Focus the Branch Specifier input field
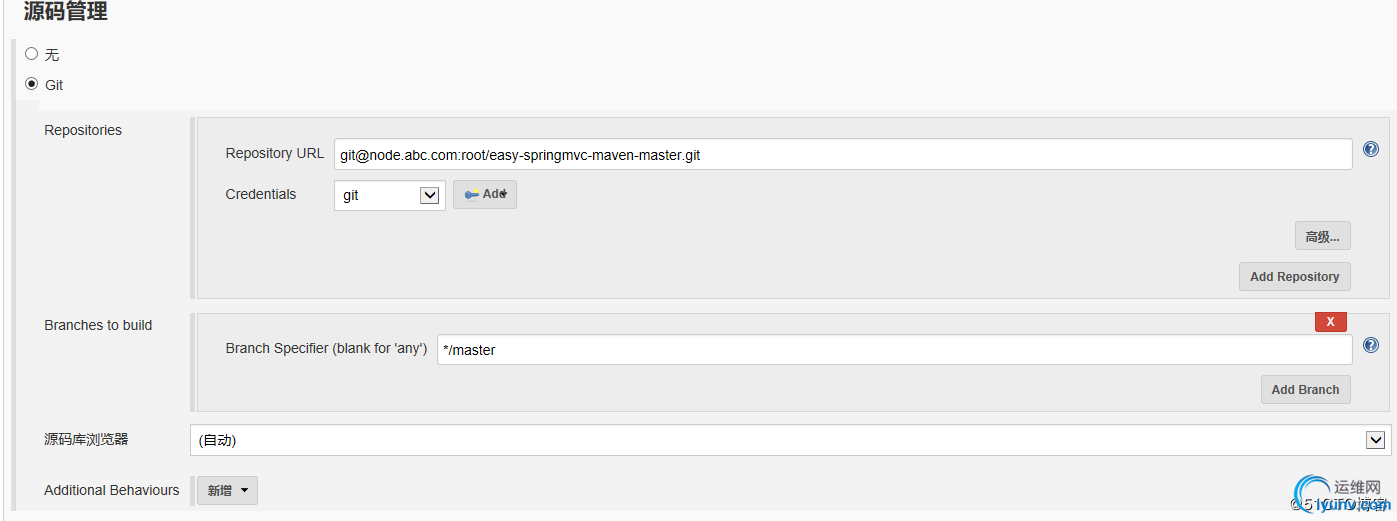The width and height of the screenshot is (1397, 521). pyautogui.click(x=895, y=350)
